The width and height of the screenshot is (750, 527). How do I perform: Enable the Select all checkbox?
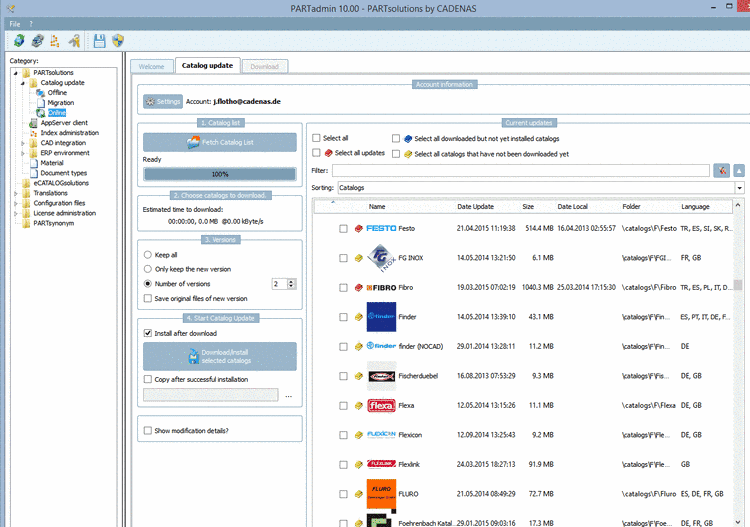pyautogui.click(x=316, y=138)
